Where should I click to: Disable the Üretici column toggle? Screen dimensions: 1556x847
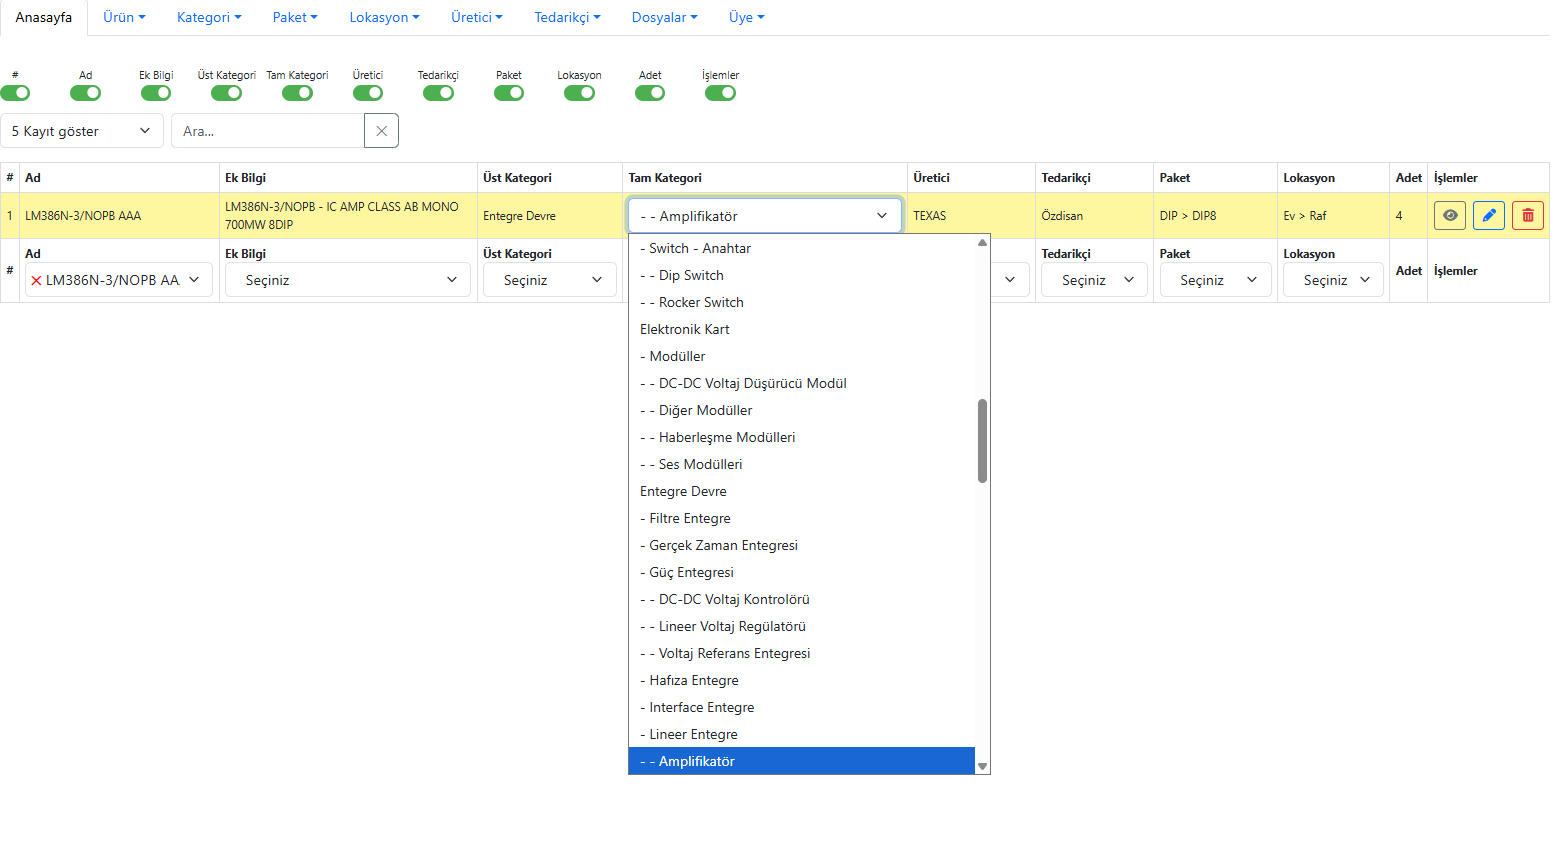pyautogui.click(x=368, y=93)
